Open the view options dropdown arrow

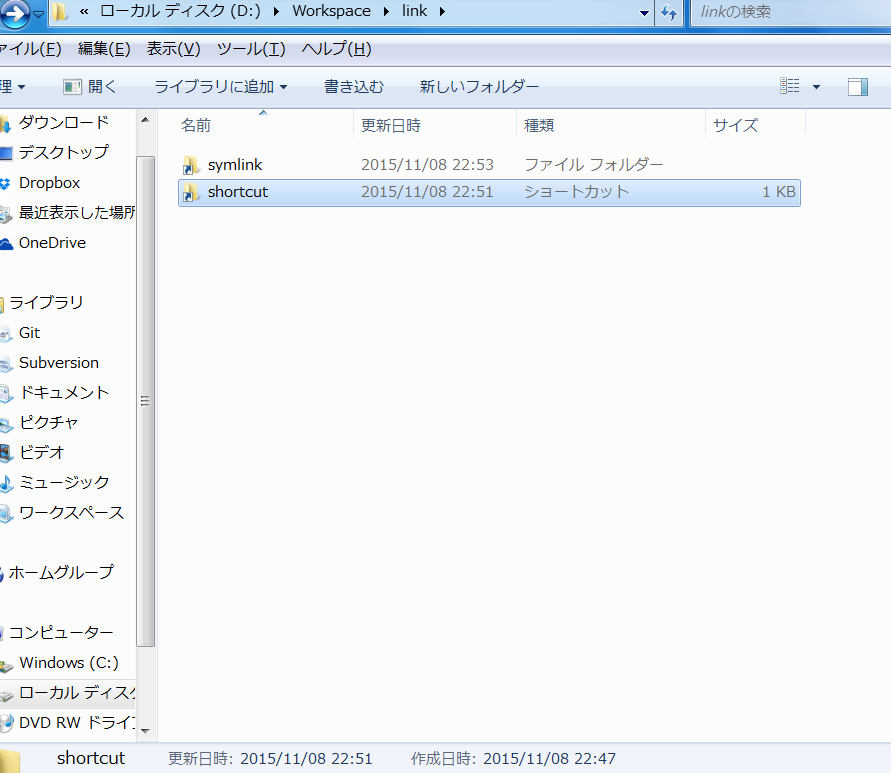(816, 87)
